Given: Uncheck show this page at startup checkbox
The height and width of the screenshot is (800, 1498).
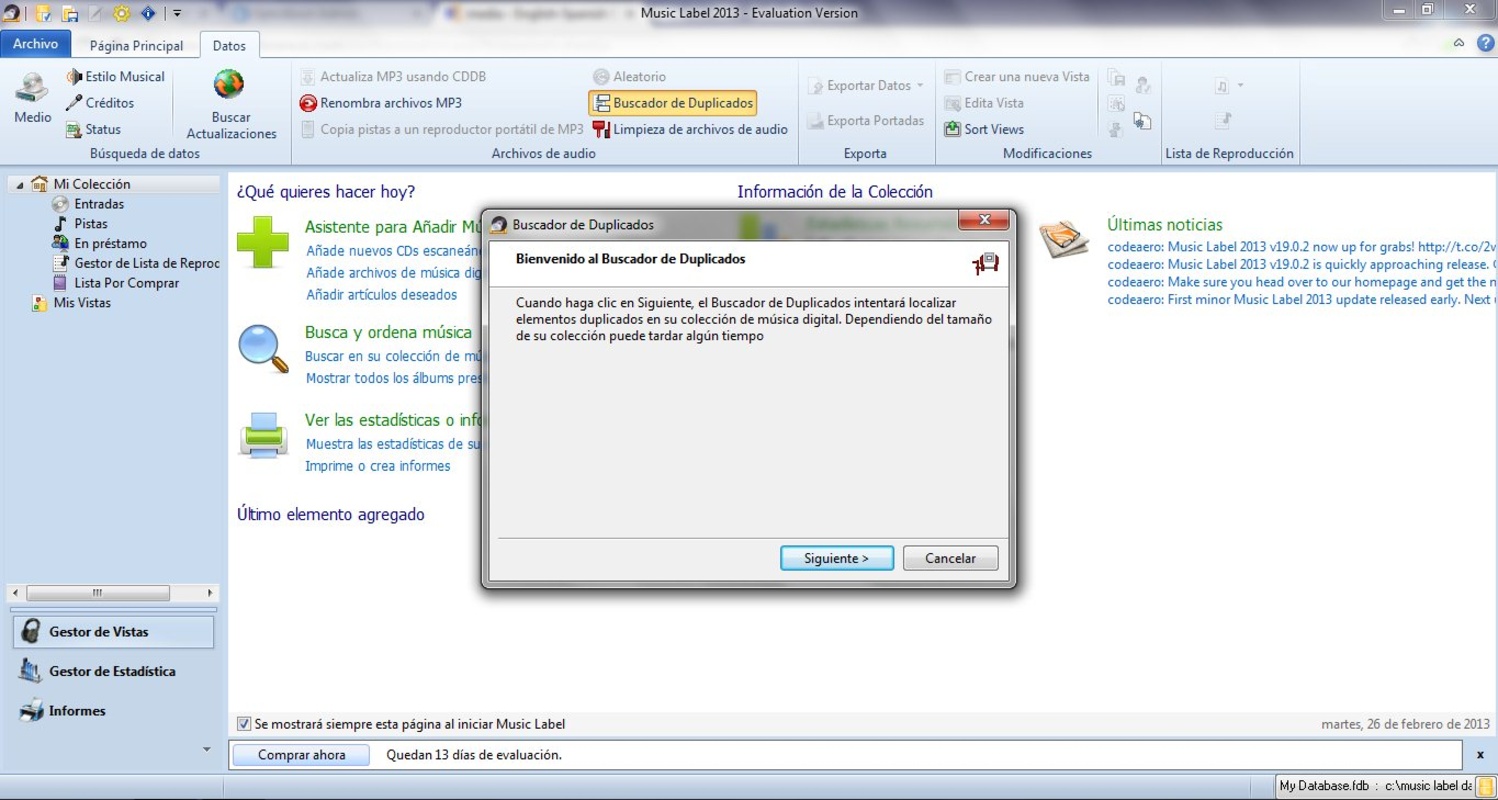Looking at the screenshot, I should coord(244,724).
